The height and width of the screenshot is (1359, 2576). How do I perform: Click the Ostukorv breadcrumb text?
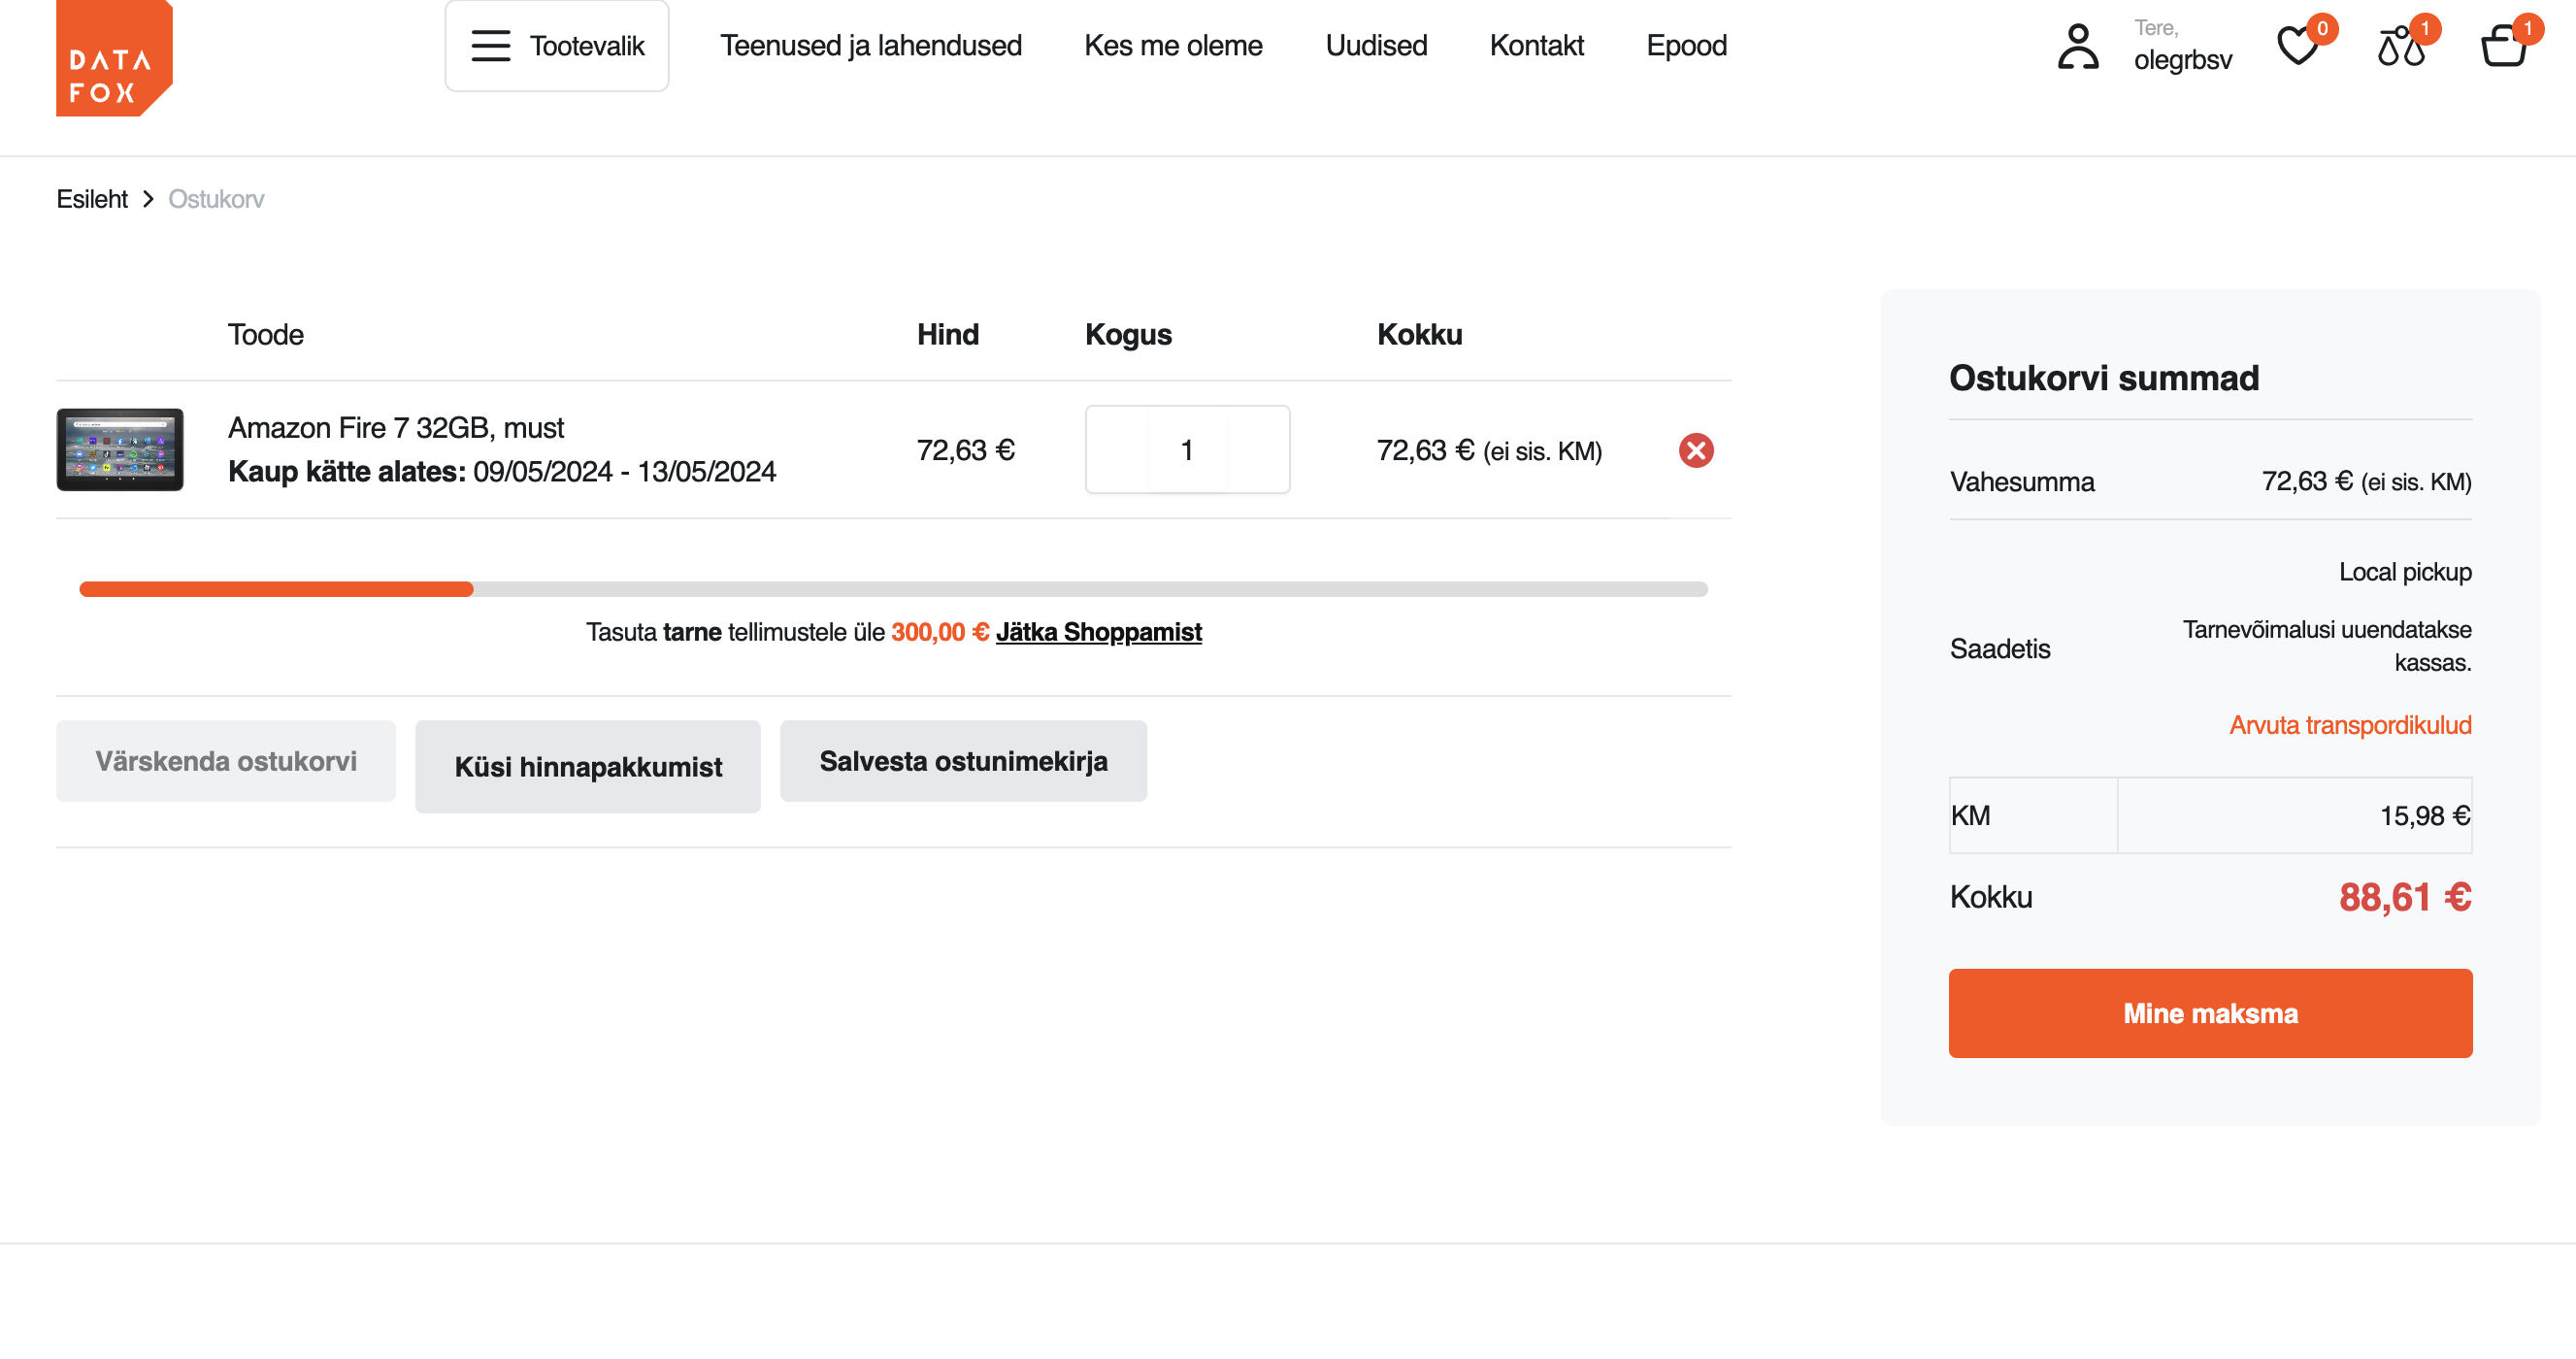point(216,199)
